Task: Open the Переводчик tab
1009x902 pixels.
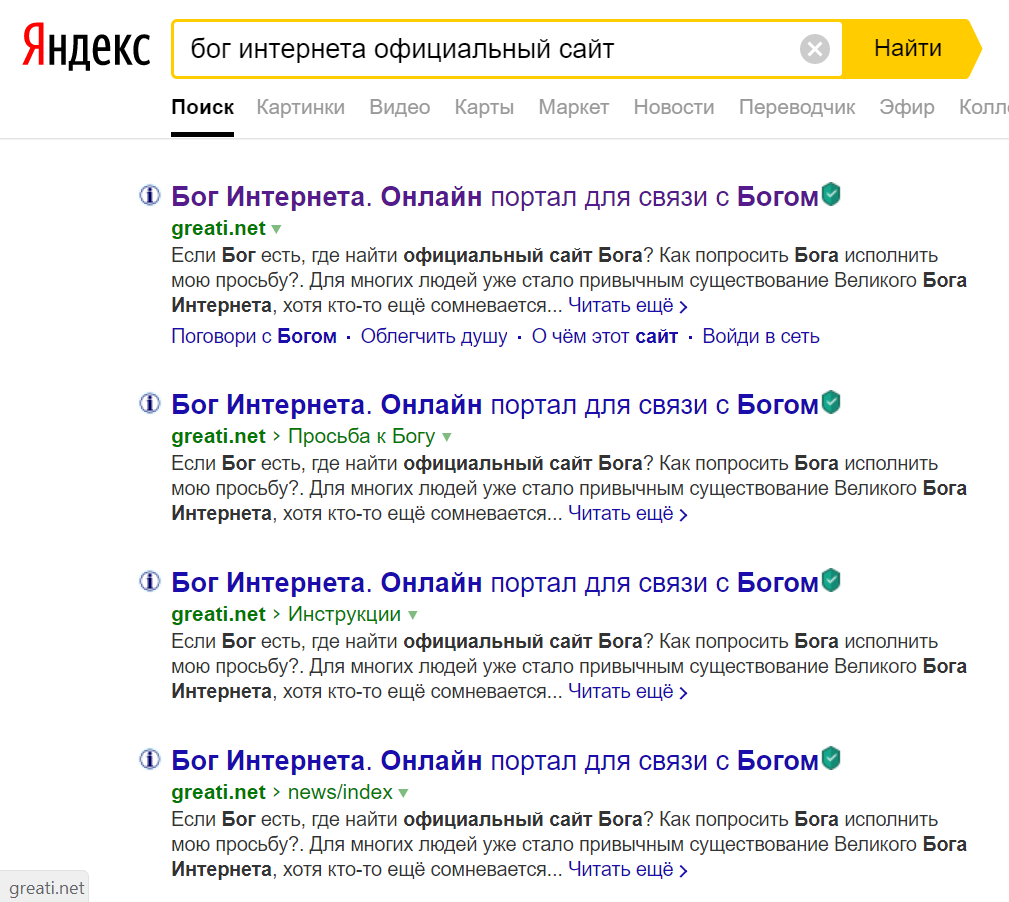Action: pyautogui.click(x=797, y=107)
